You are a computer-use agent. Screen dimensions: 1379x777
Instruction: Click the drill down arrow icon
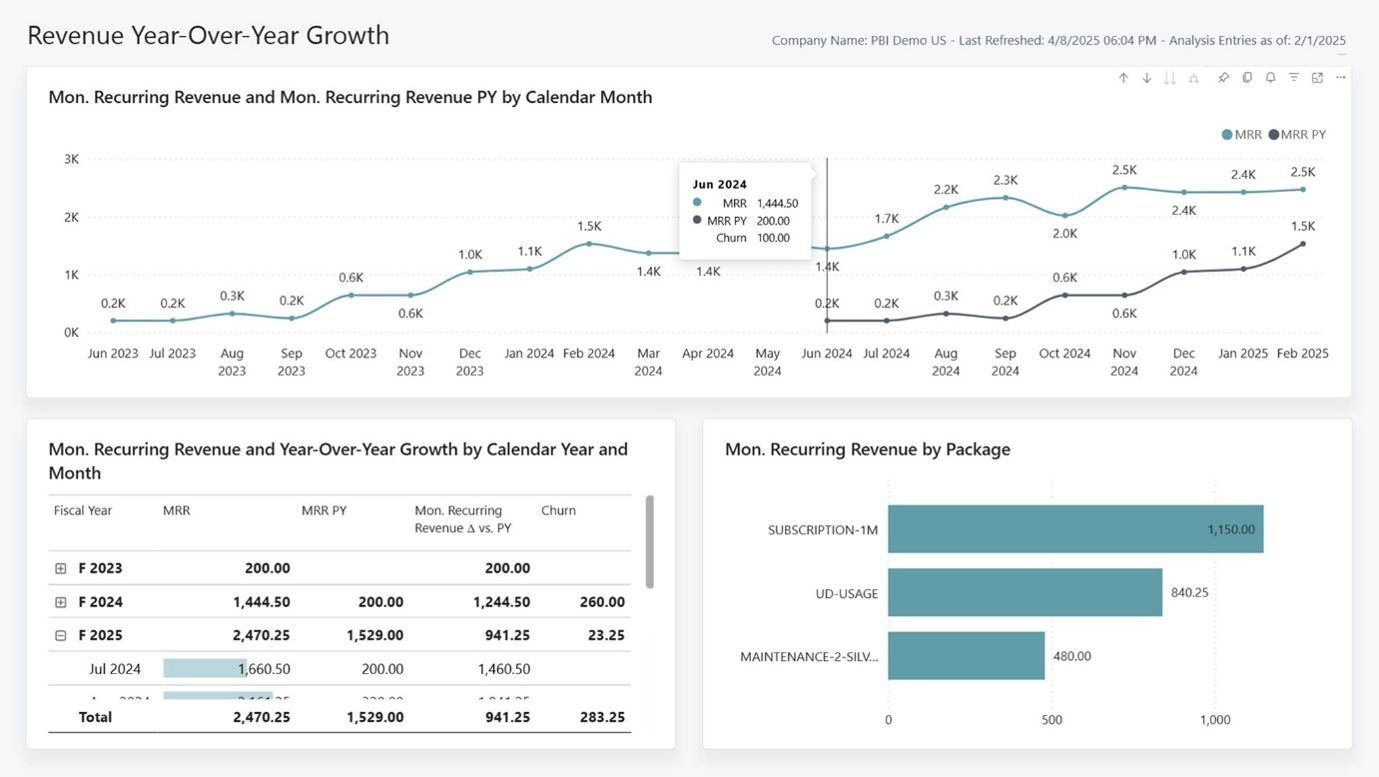[1147, 78]
